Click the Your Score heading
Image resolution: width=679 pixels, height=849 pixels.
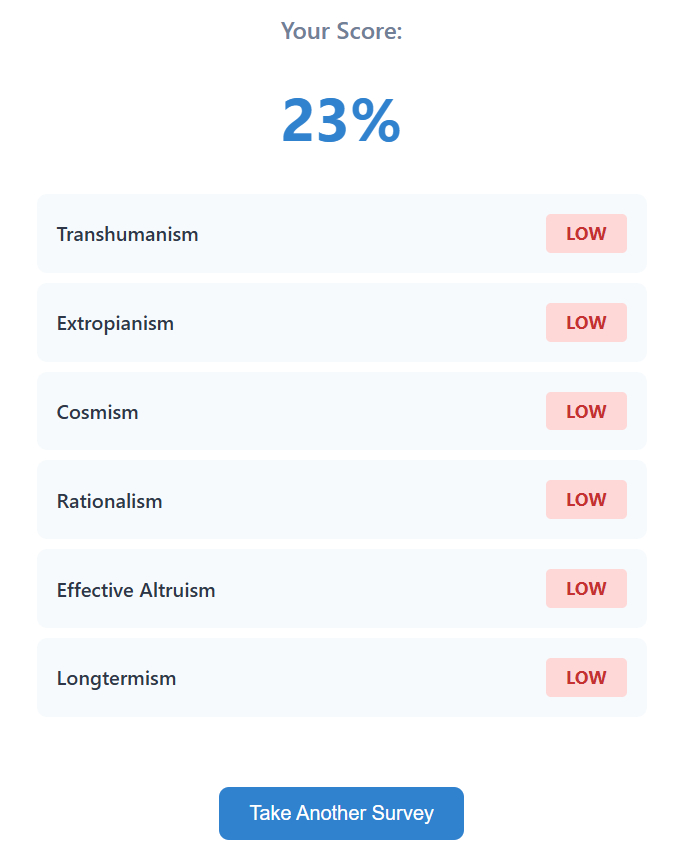point(341,31)
